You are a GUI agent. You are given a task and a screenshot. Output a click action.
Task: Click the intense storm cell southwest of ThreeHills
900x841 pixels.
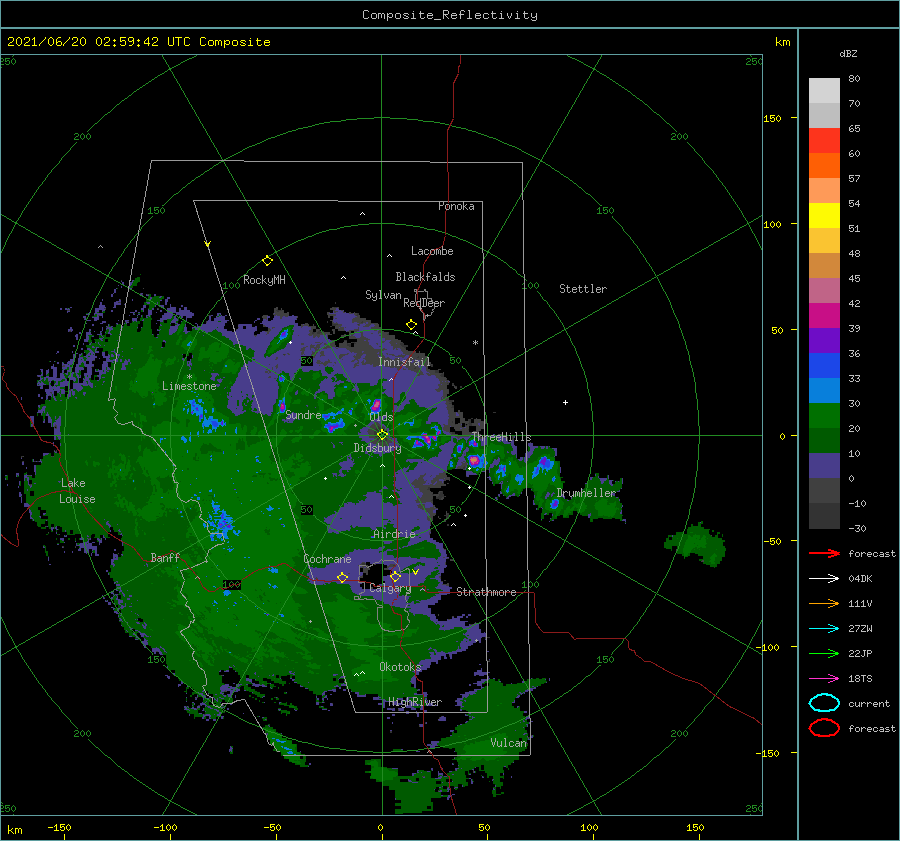click(x=474, y=460)
